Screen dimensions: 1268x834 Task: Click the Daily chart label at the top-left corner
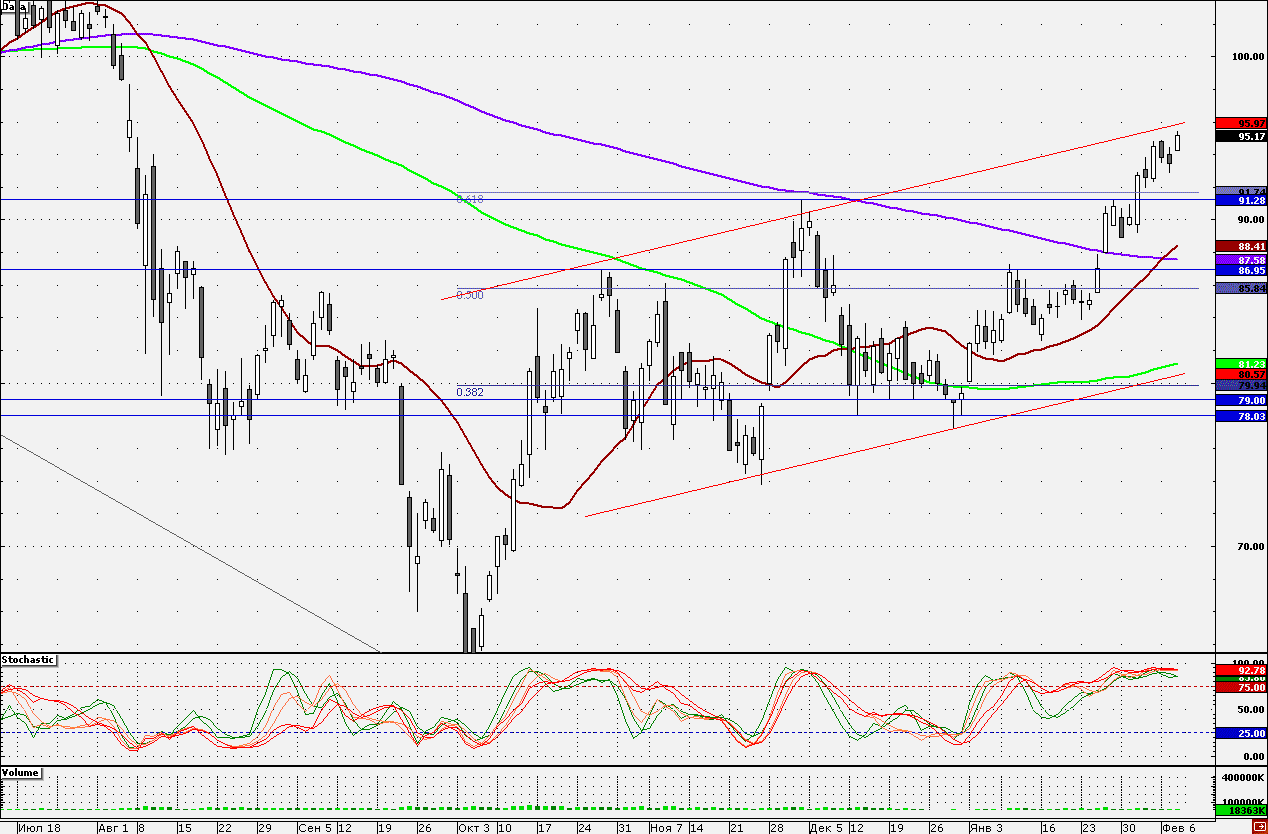coord(14,6)
